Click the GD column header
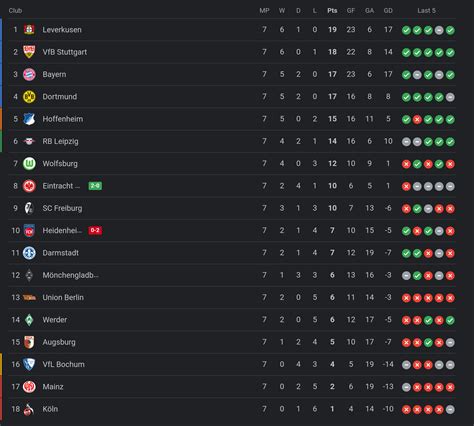Screen dimensions: 474x426 coord(388,11)
